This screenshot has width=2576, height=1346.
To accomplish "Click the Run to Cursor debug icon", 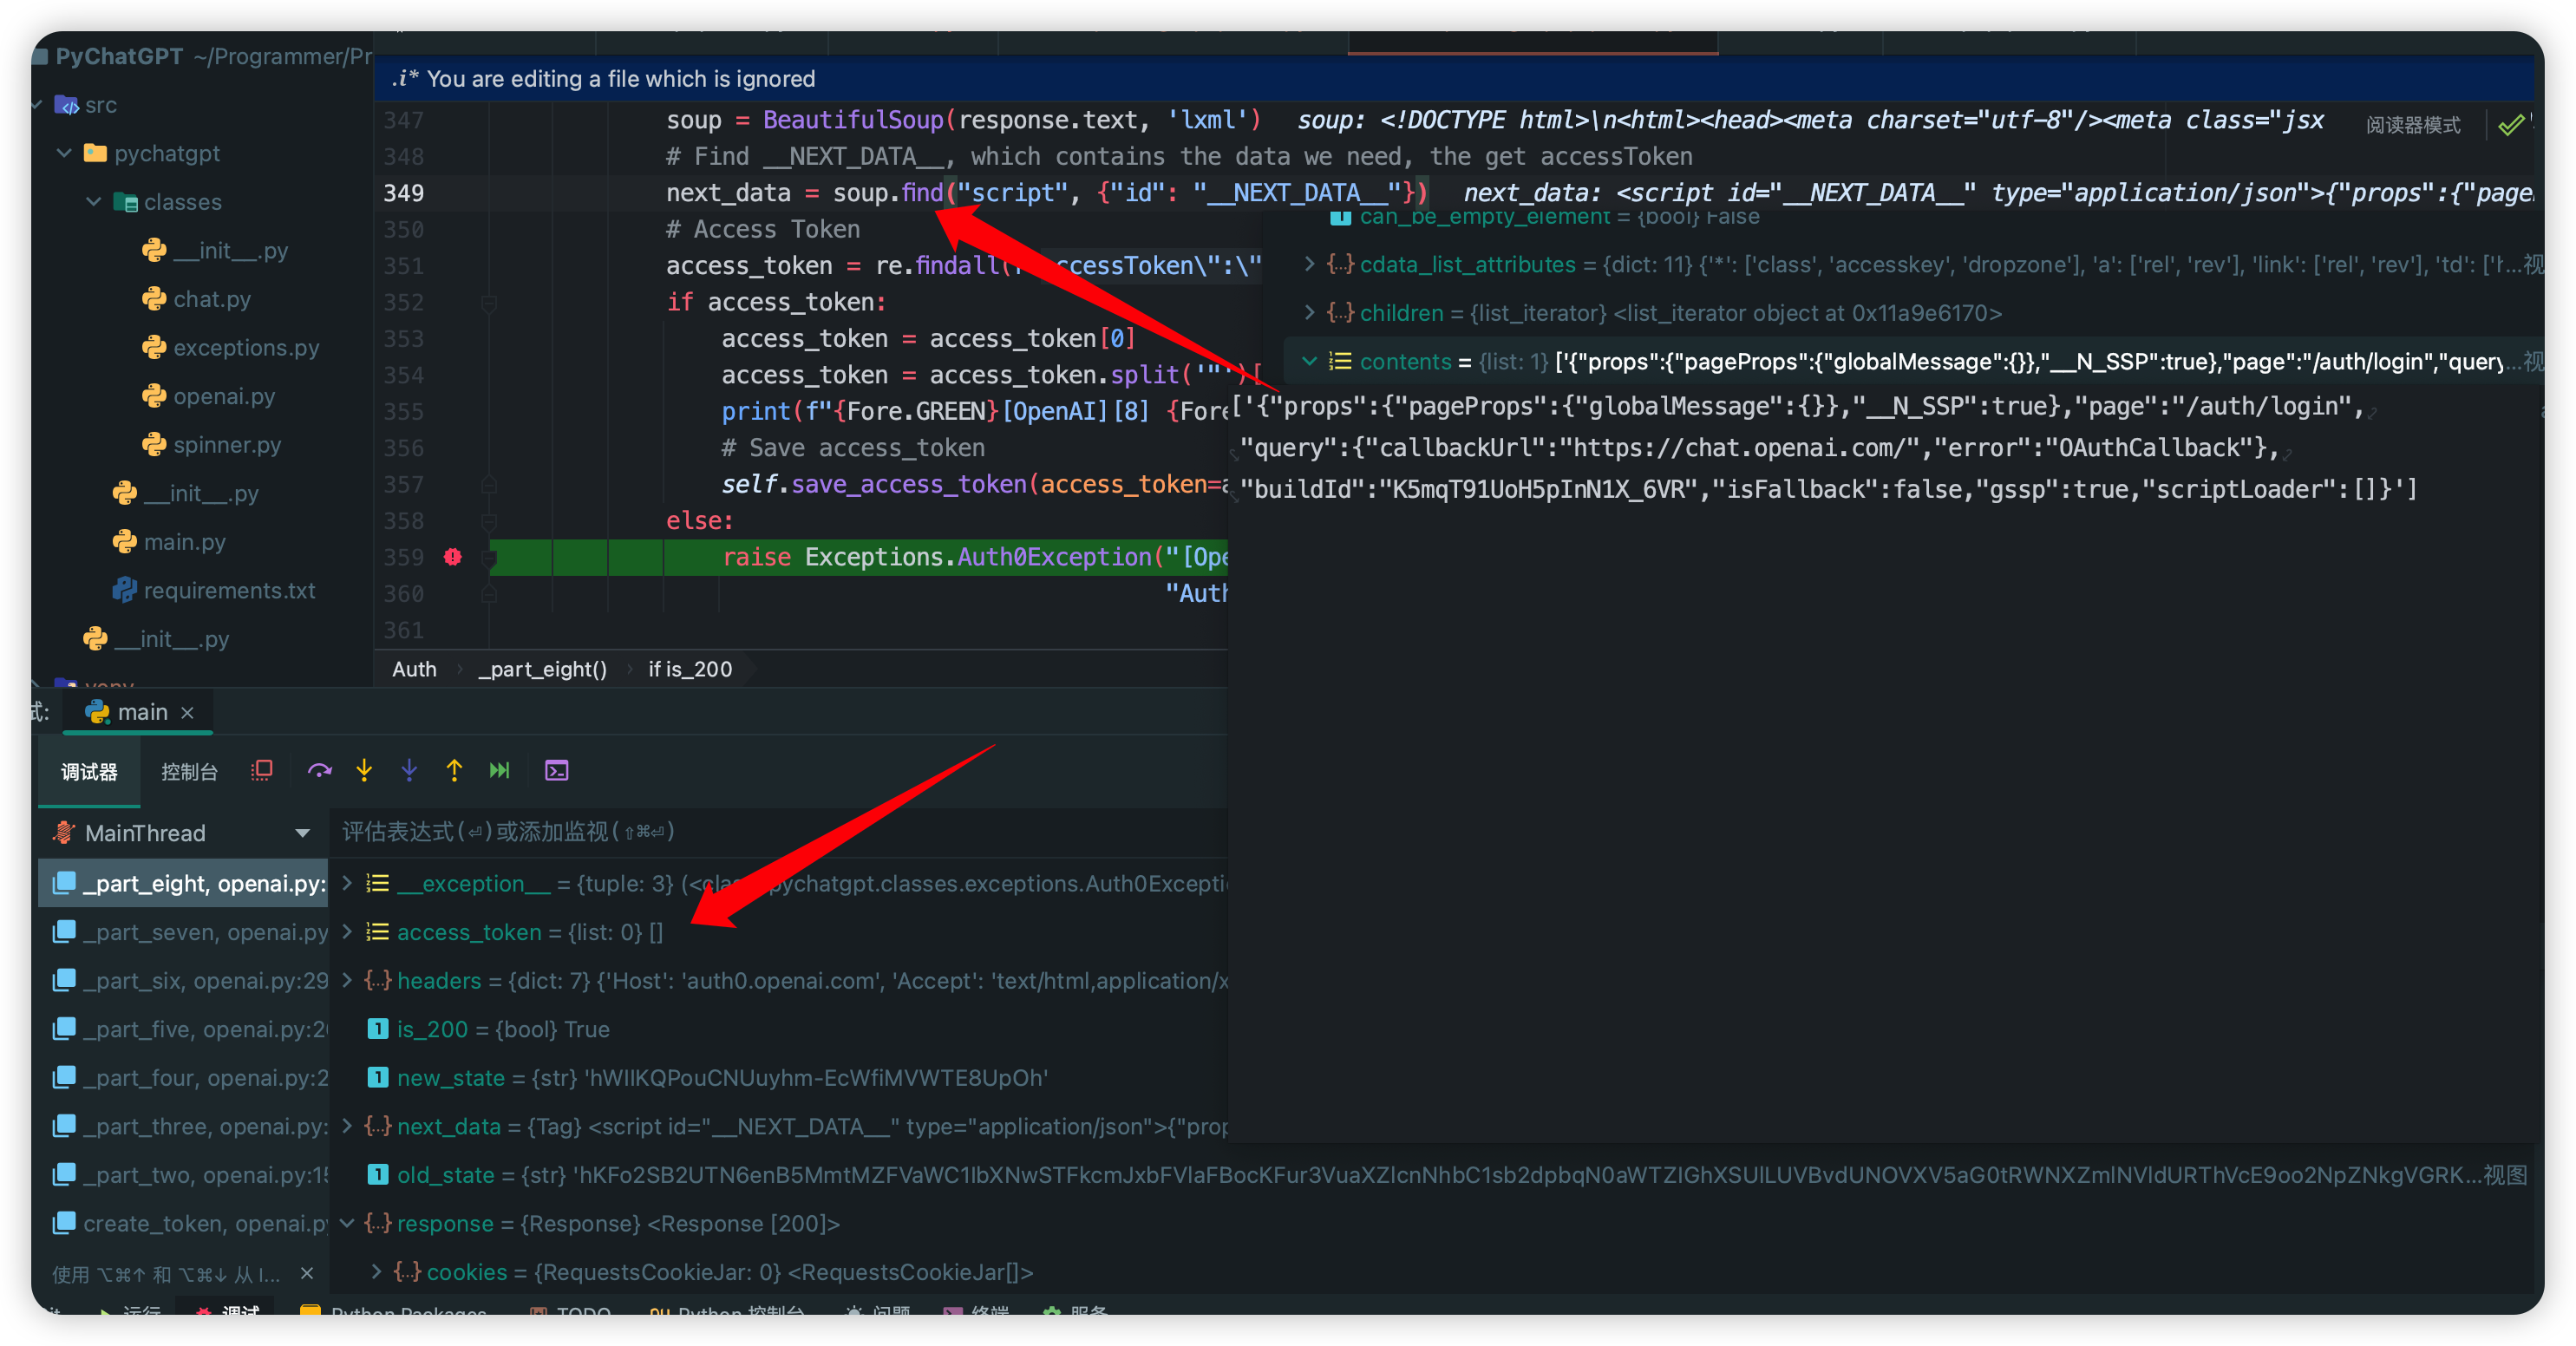I will (x=499, y=770).
